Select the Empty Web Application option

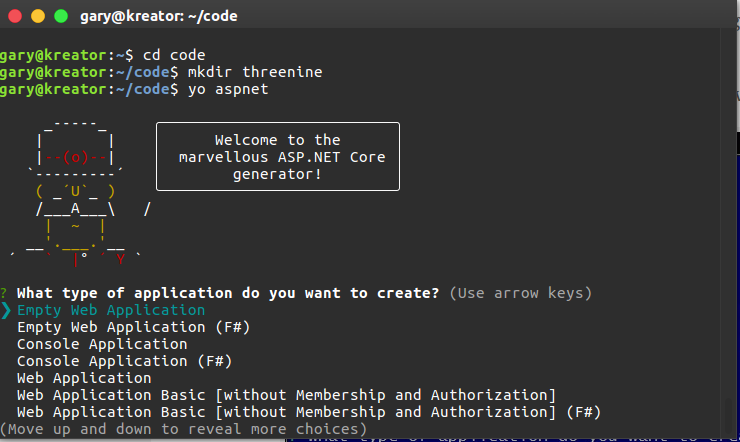(x=111, y=310)
